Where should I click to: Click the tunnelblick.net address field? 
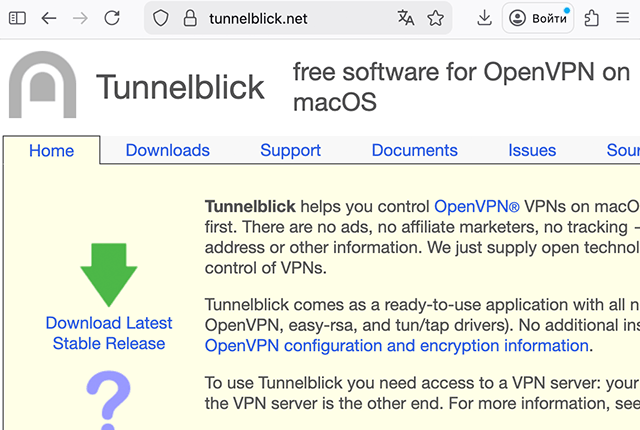click(290, 18)
